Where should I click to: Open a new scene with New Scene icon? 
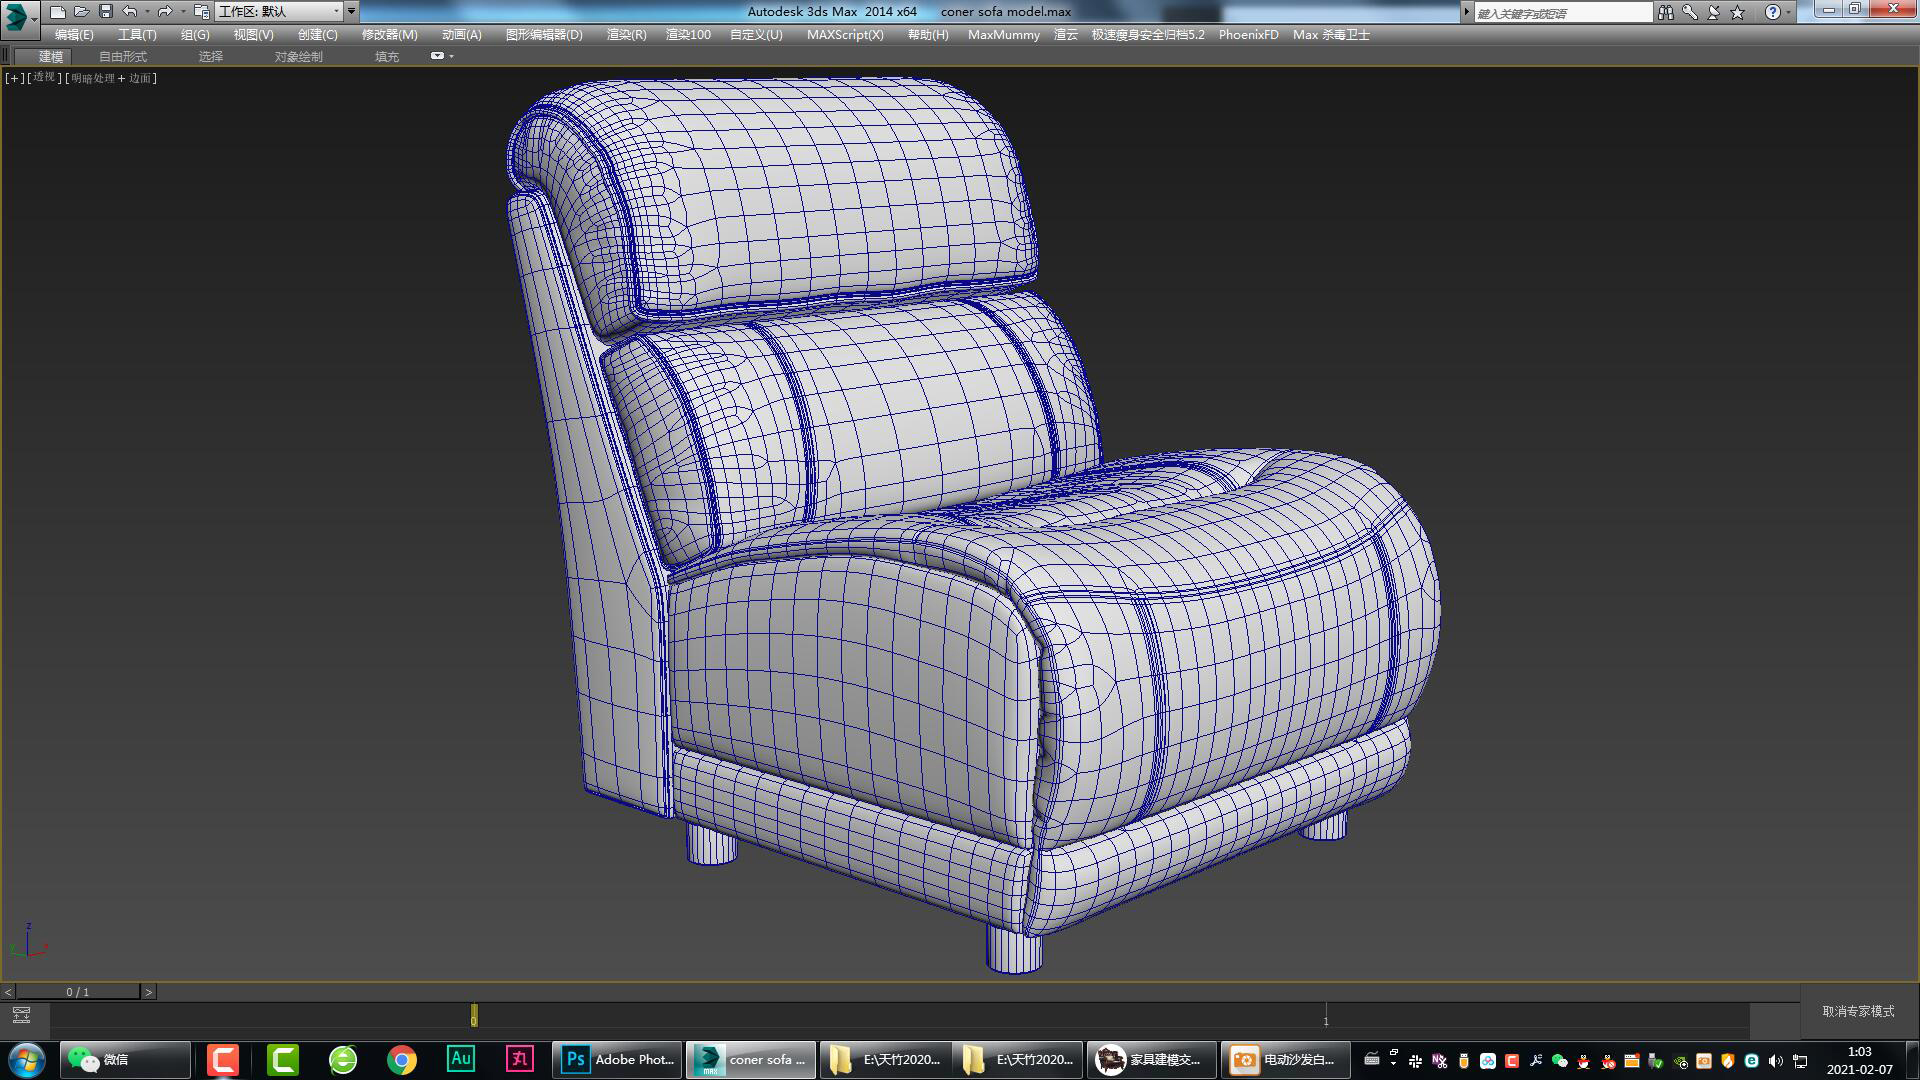58,11
